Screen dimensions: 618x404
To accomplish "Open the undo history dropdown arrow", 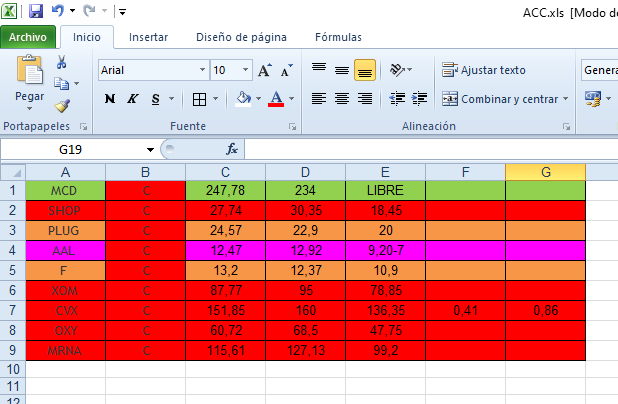I will click(x=73, y=11).
